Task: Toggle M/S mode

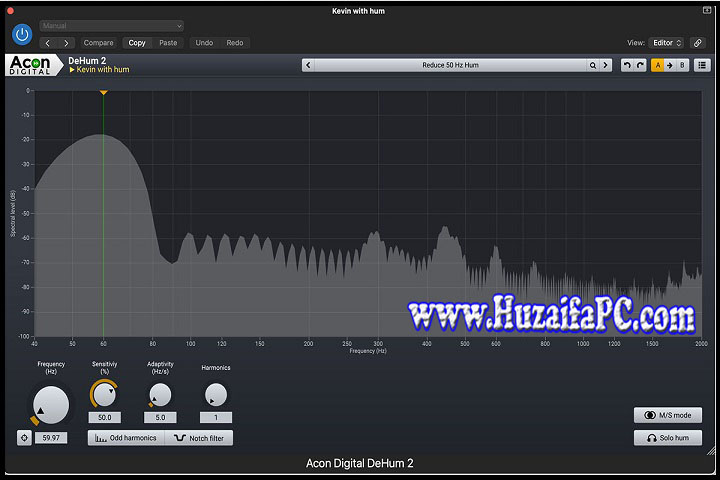Action: click(x=668, y=415)
